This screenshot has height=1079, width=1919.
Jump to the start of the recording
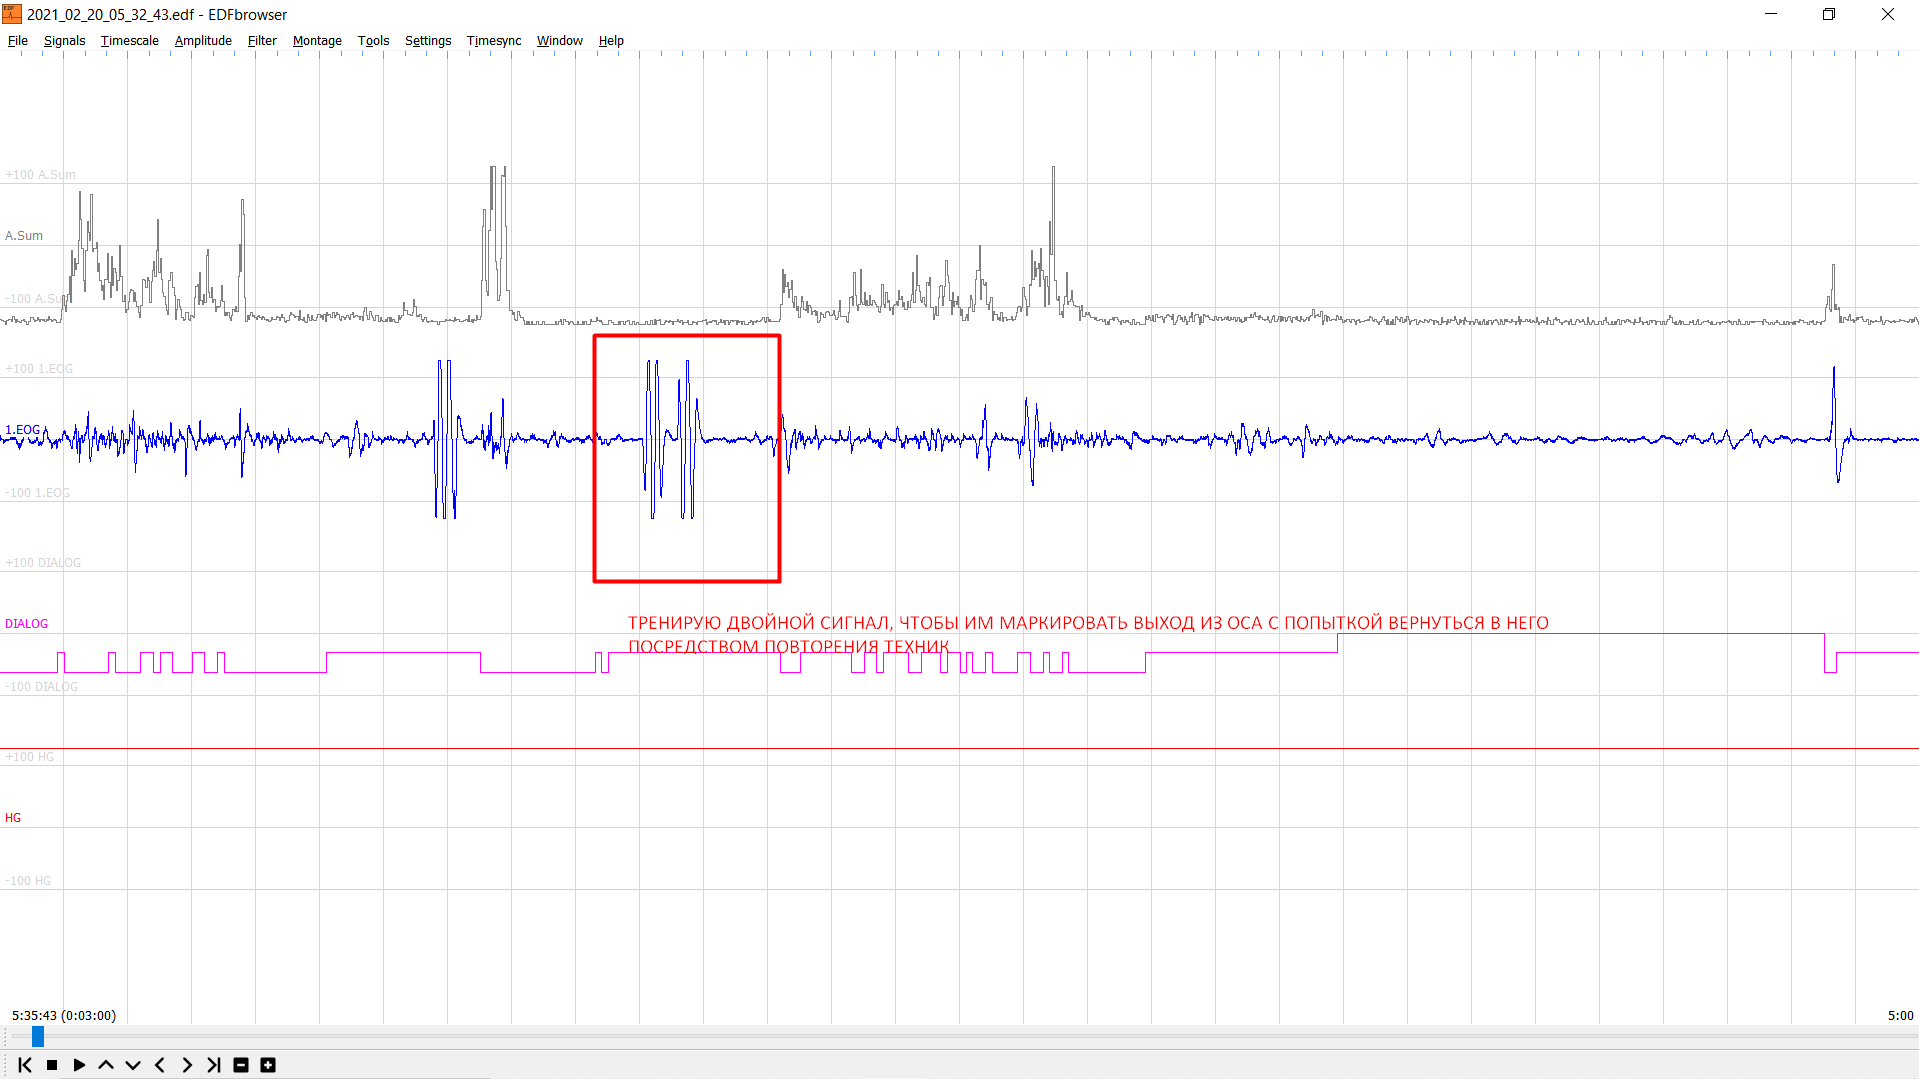coord(25,1065)
